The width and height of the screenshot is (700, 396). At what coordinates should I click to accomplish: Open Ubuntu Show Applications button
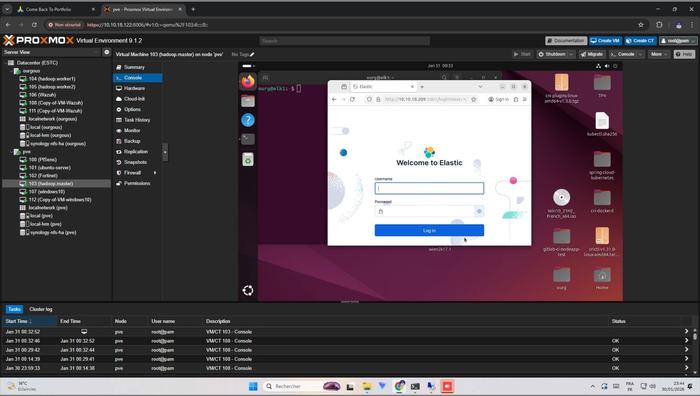[x=248, y=291]
